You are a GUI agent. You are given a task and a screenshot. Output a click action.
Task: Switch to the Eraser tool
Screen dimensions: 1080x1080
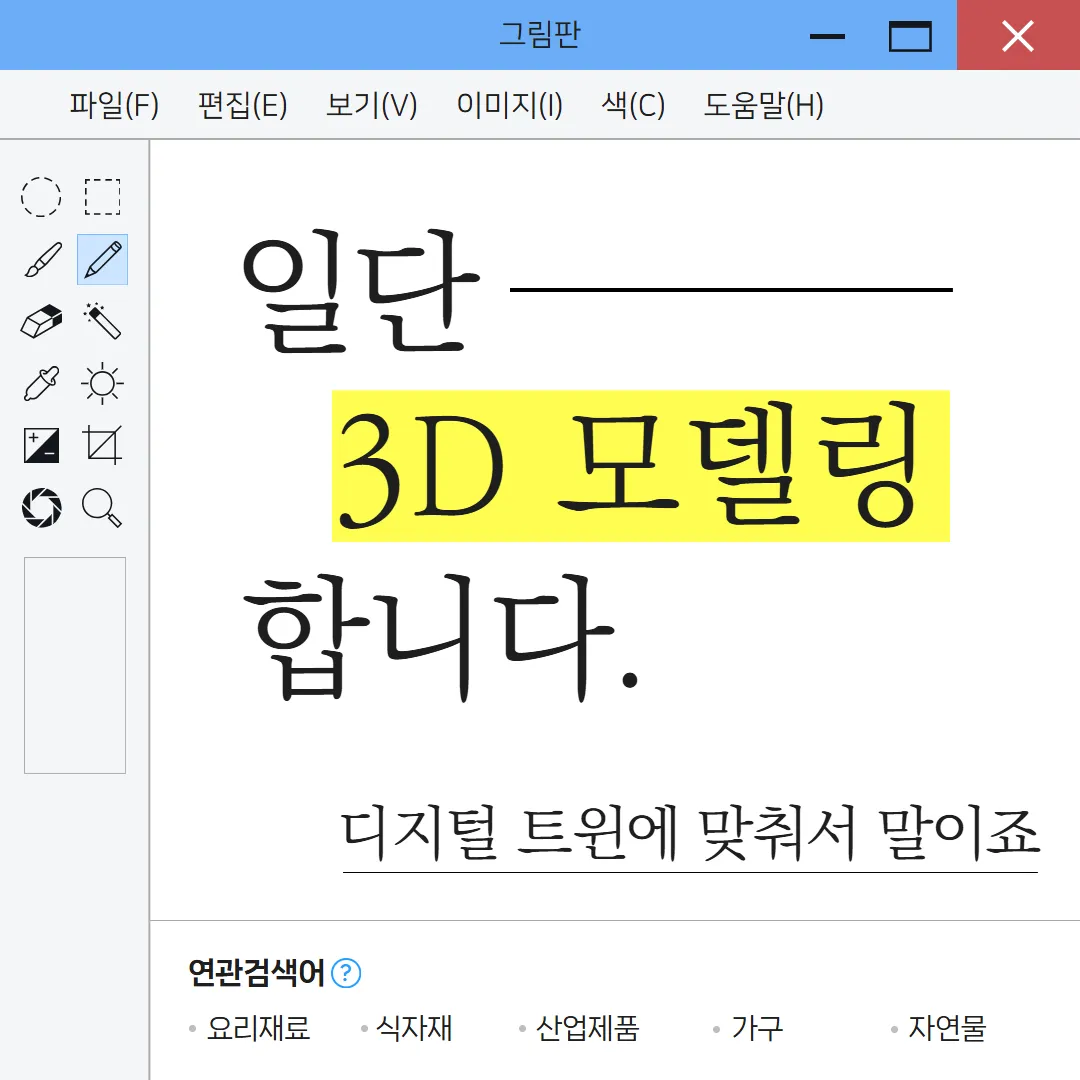[x=40, y=321]
